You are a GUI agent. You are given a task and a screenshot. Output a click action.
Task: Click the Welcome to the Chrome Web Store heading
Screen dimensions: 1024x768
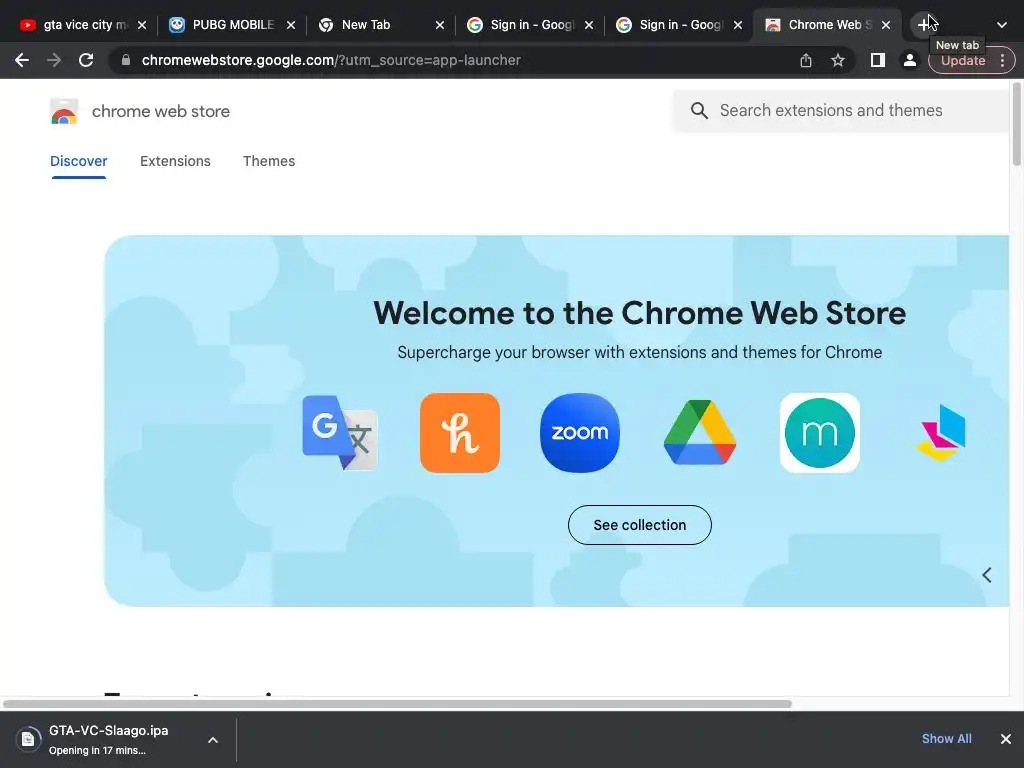(x=639, y=313)
